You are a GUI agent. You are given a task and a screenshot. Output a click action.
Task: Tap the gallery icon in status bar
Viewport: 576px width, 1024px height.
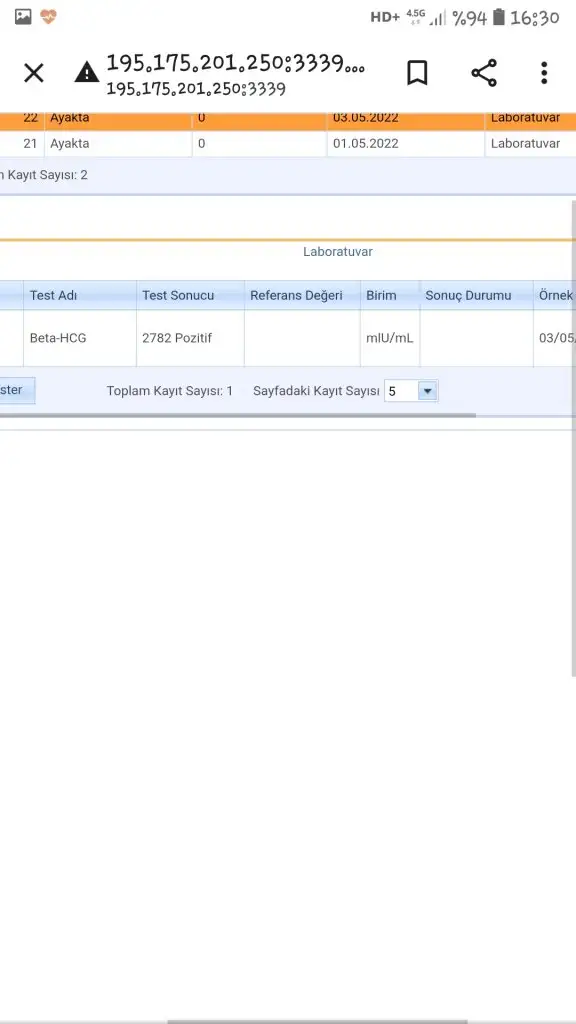[x=23, y=17]
